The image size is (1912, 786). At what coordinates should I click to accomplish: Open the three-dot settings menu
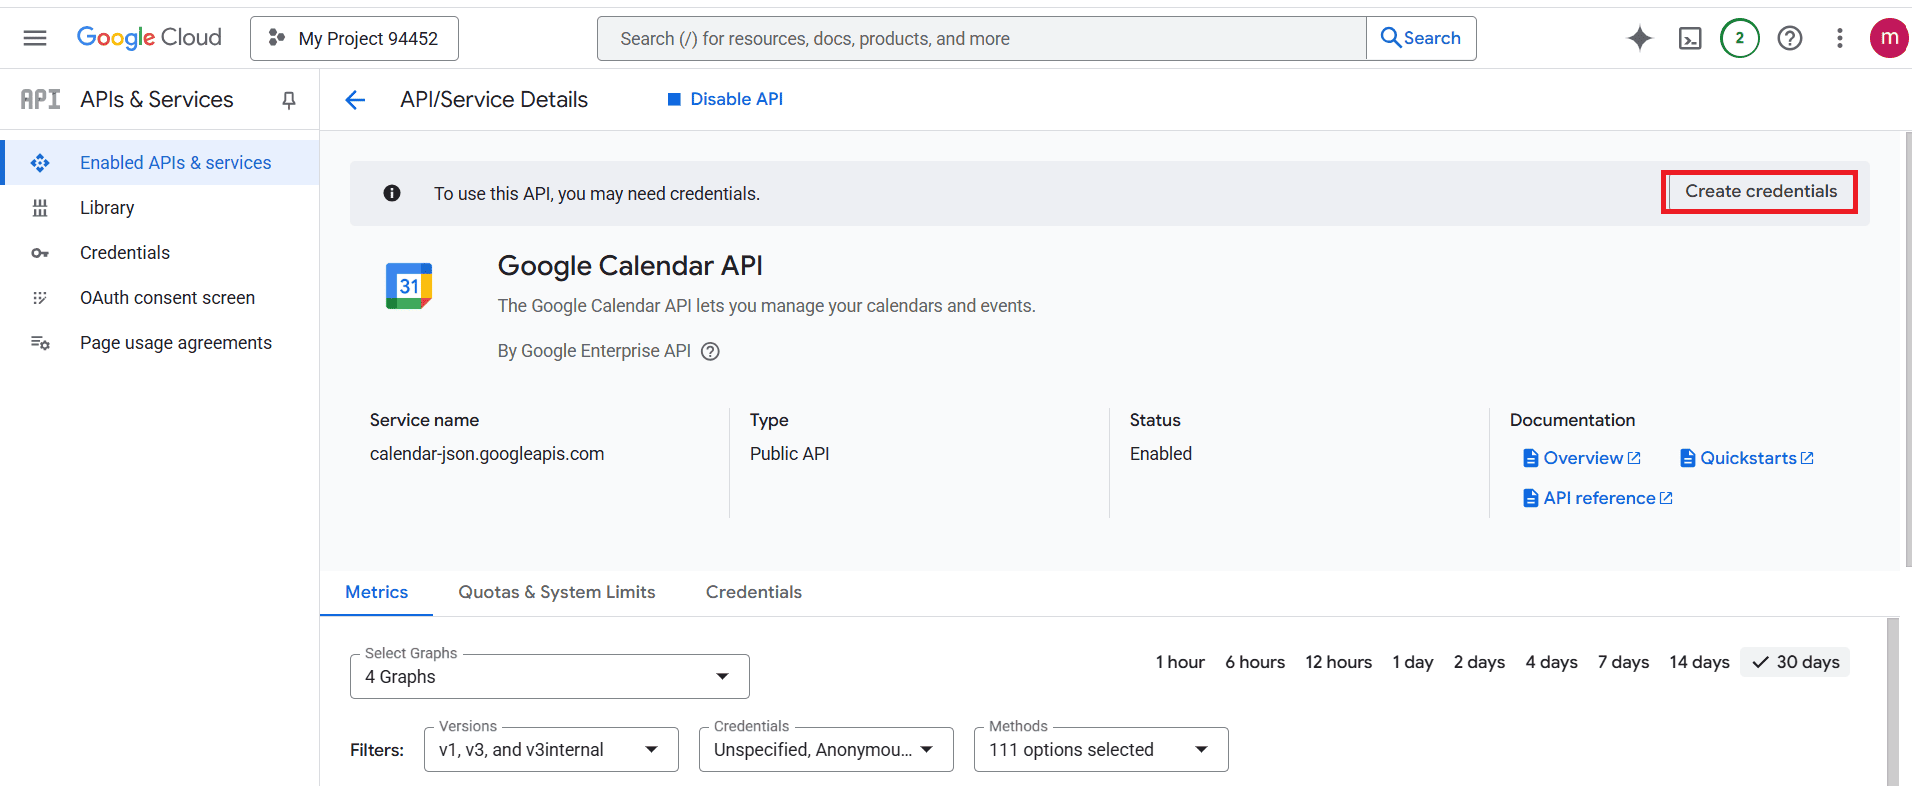coord(1840,38)
